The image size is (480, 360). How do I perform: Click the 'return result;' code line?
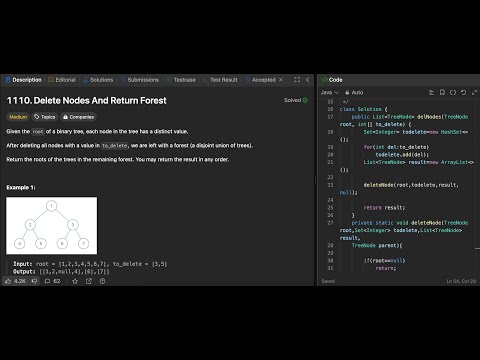384,207
